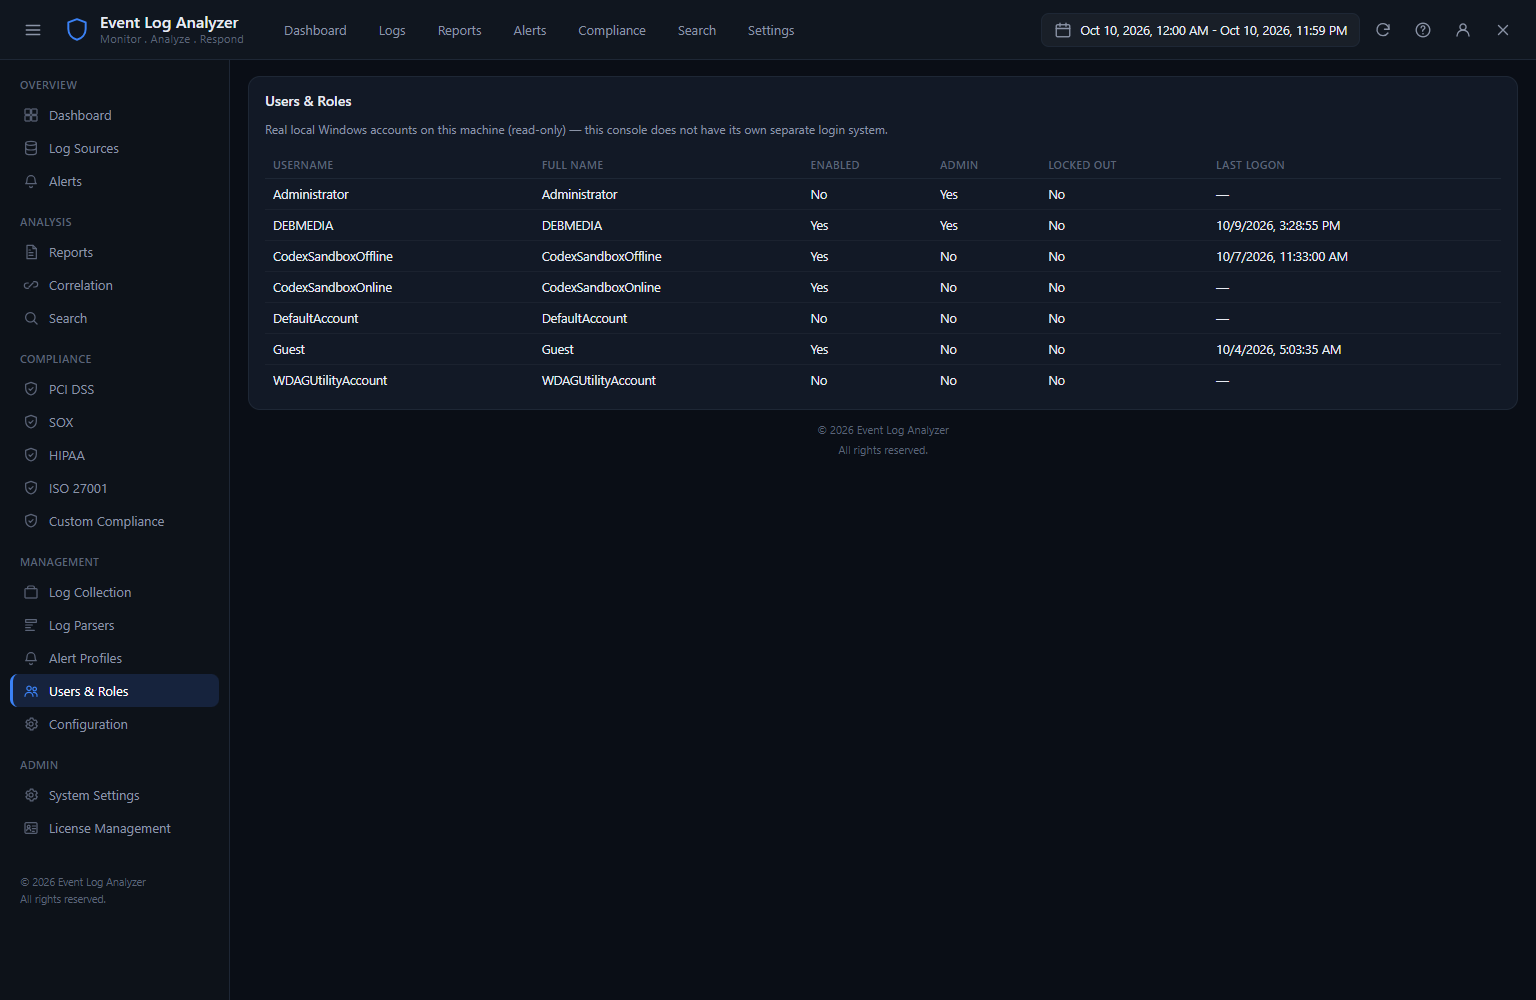This screenshot has height=1000, width=1536.
Task: Click the Alerts bell icon in sidebar
Action: pos(31,181)
